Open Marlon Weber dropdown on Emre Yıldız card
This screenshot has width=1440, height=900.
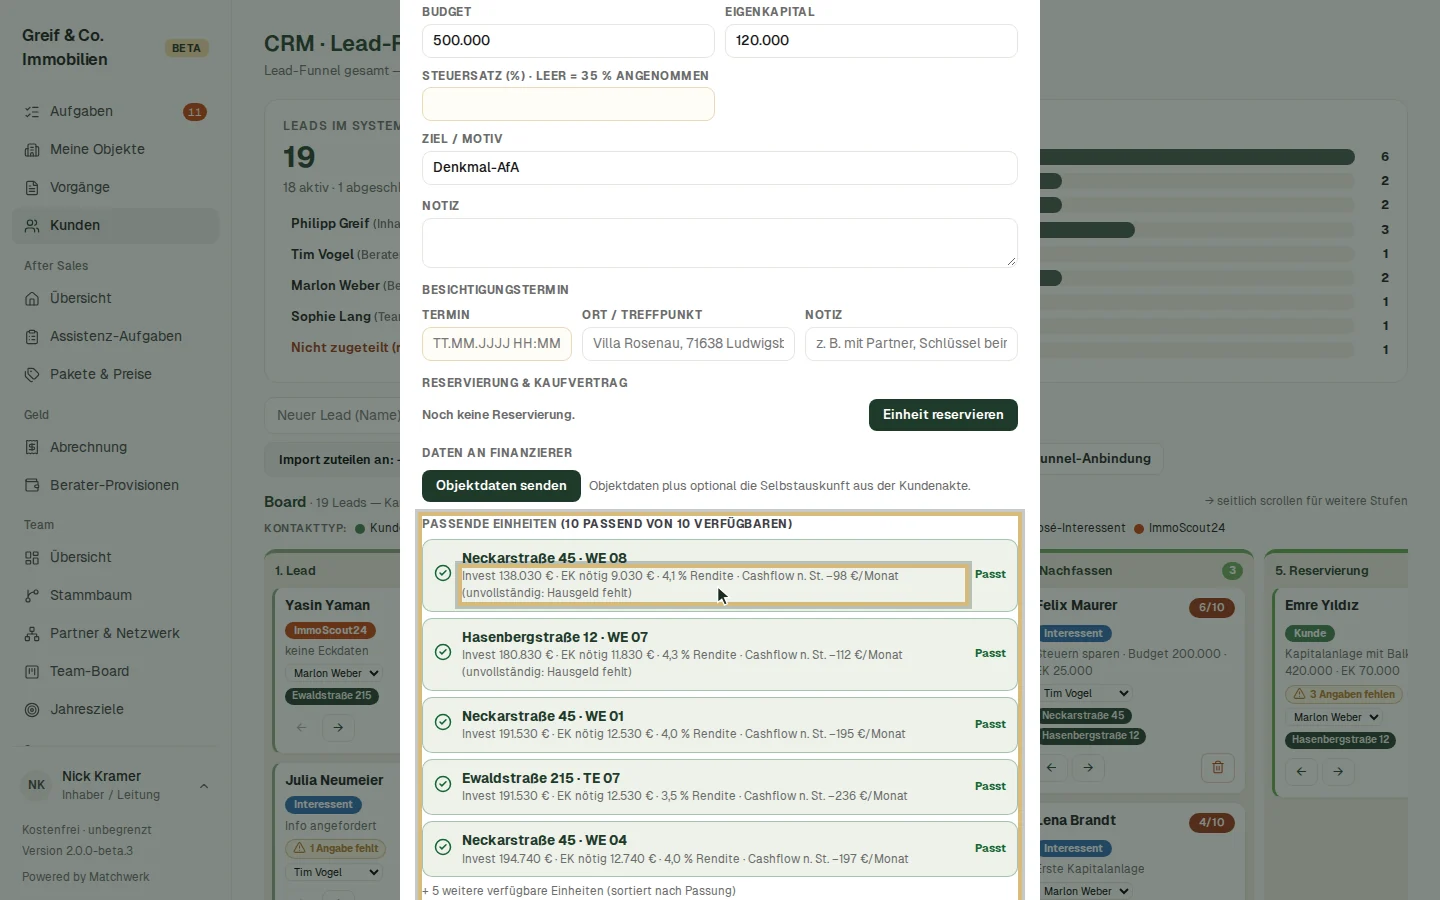pyautogui.click(x=1334, y=717)
